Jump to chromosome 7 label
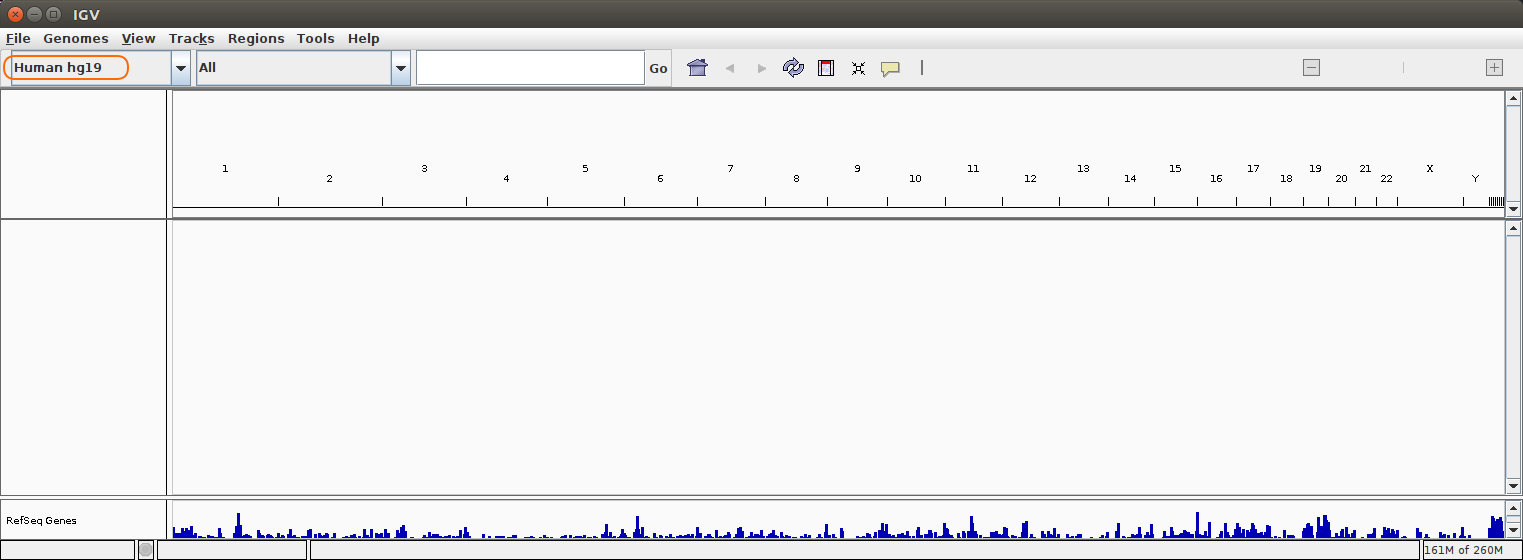1523x560 pixels. pos(730,169)
